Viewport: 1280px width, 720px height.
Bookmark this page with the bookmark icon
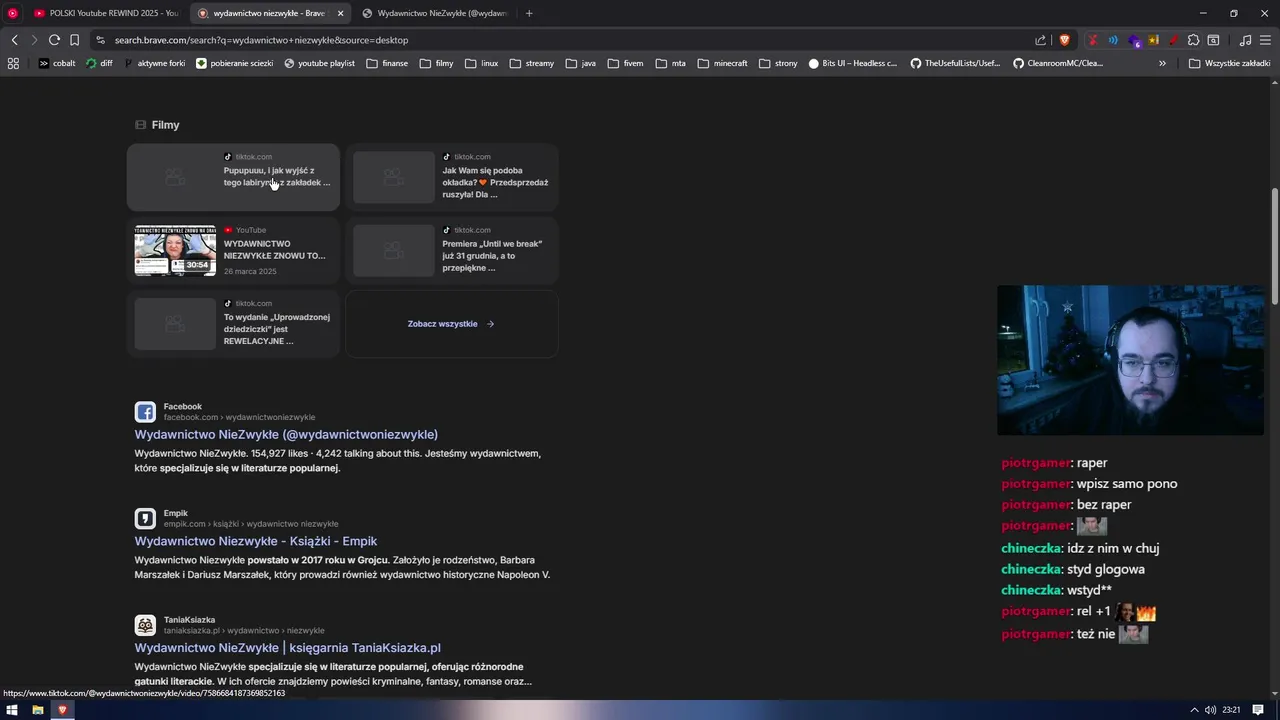(74, 40)
